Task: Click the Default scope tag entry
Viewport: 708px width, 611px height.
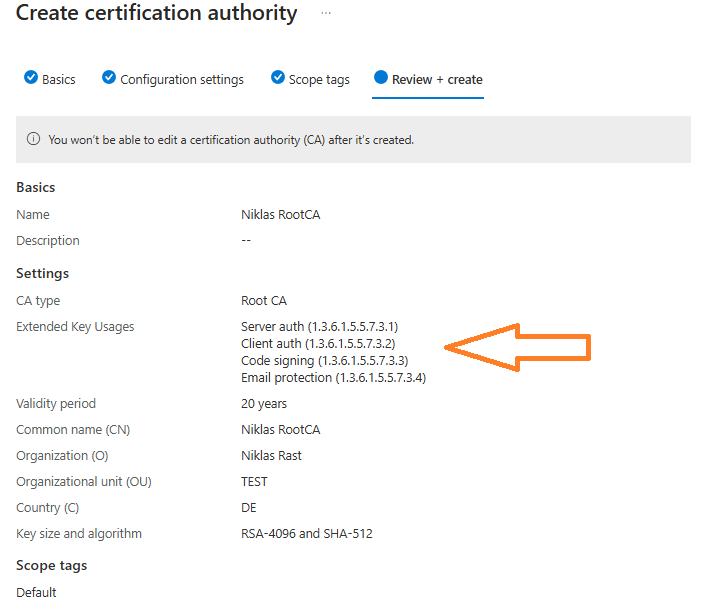Action: click(x=36, y=592)
